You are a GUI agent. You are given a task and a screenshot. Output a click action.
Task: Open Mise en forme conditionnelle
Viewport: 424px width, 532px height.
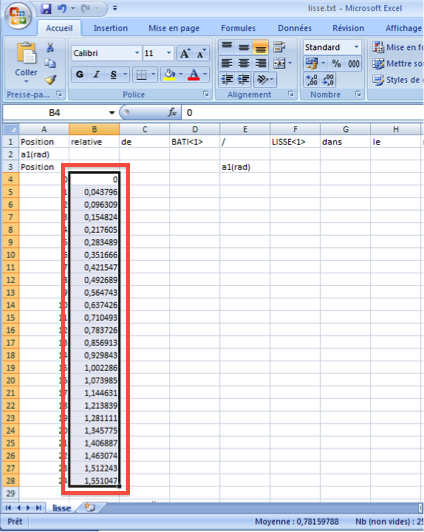[x=397, y=48]
